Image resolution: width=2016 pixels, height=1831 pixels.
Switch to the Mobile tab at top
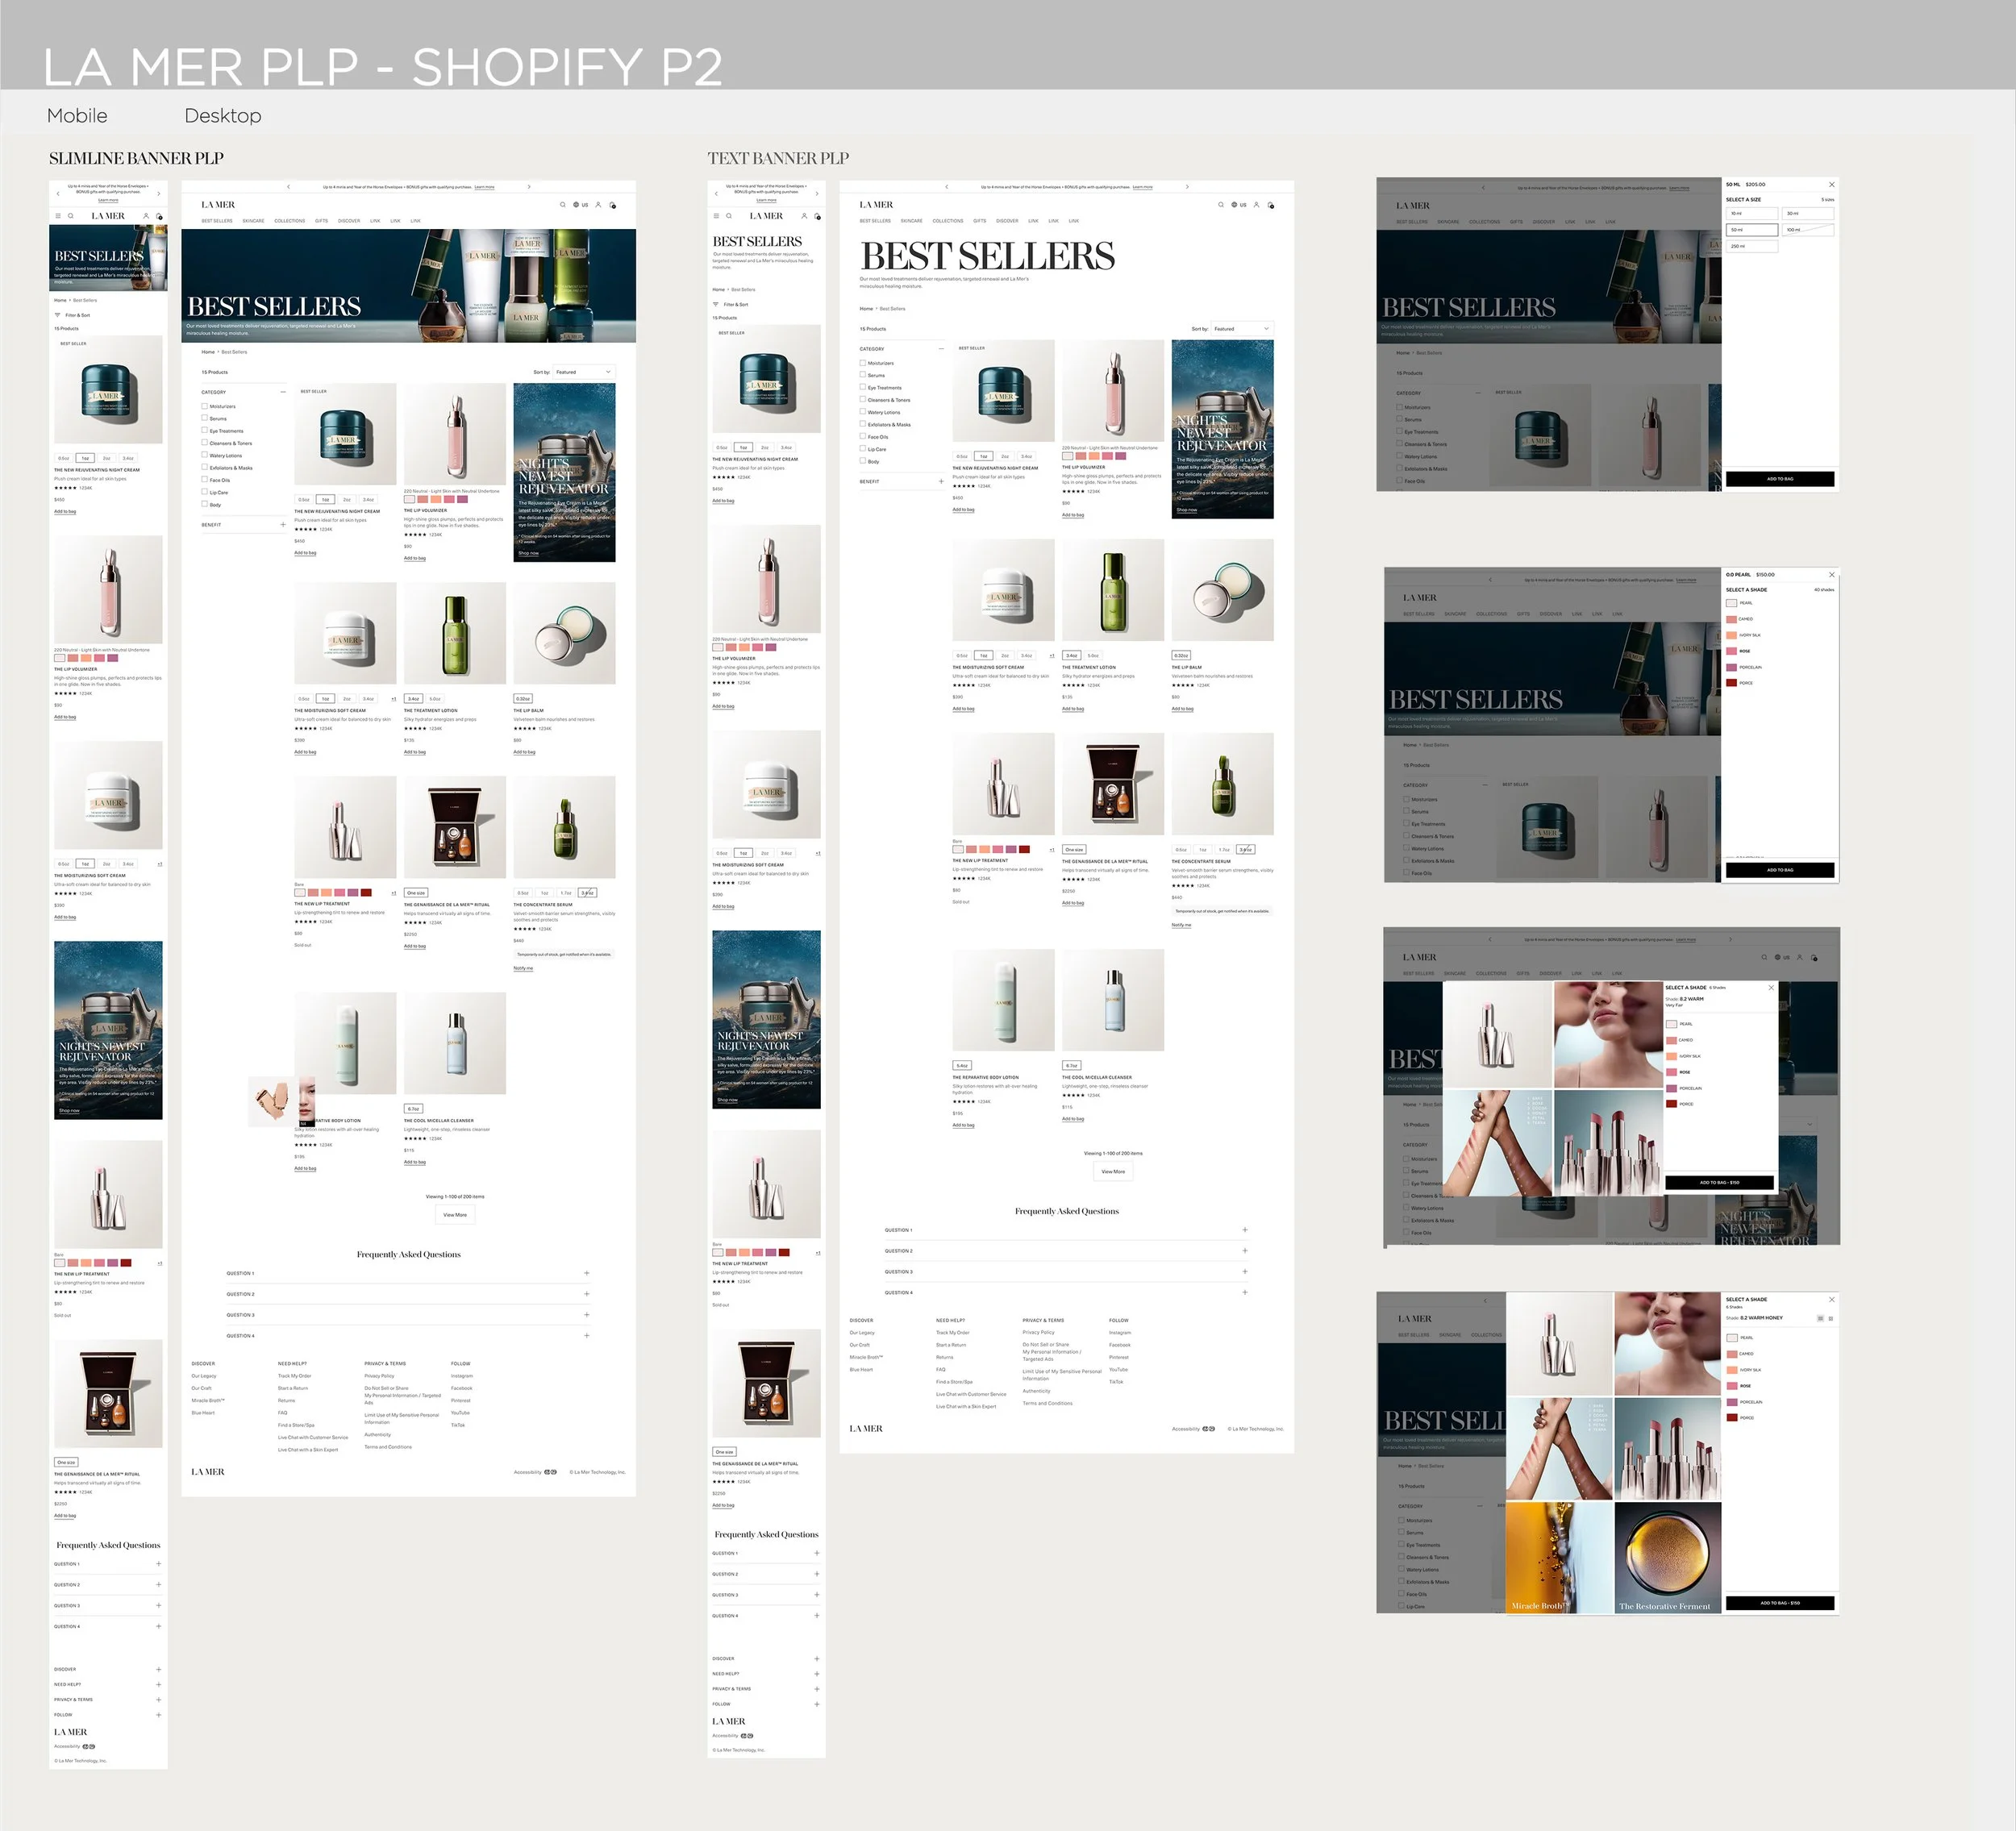pos(77,116)
